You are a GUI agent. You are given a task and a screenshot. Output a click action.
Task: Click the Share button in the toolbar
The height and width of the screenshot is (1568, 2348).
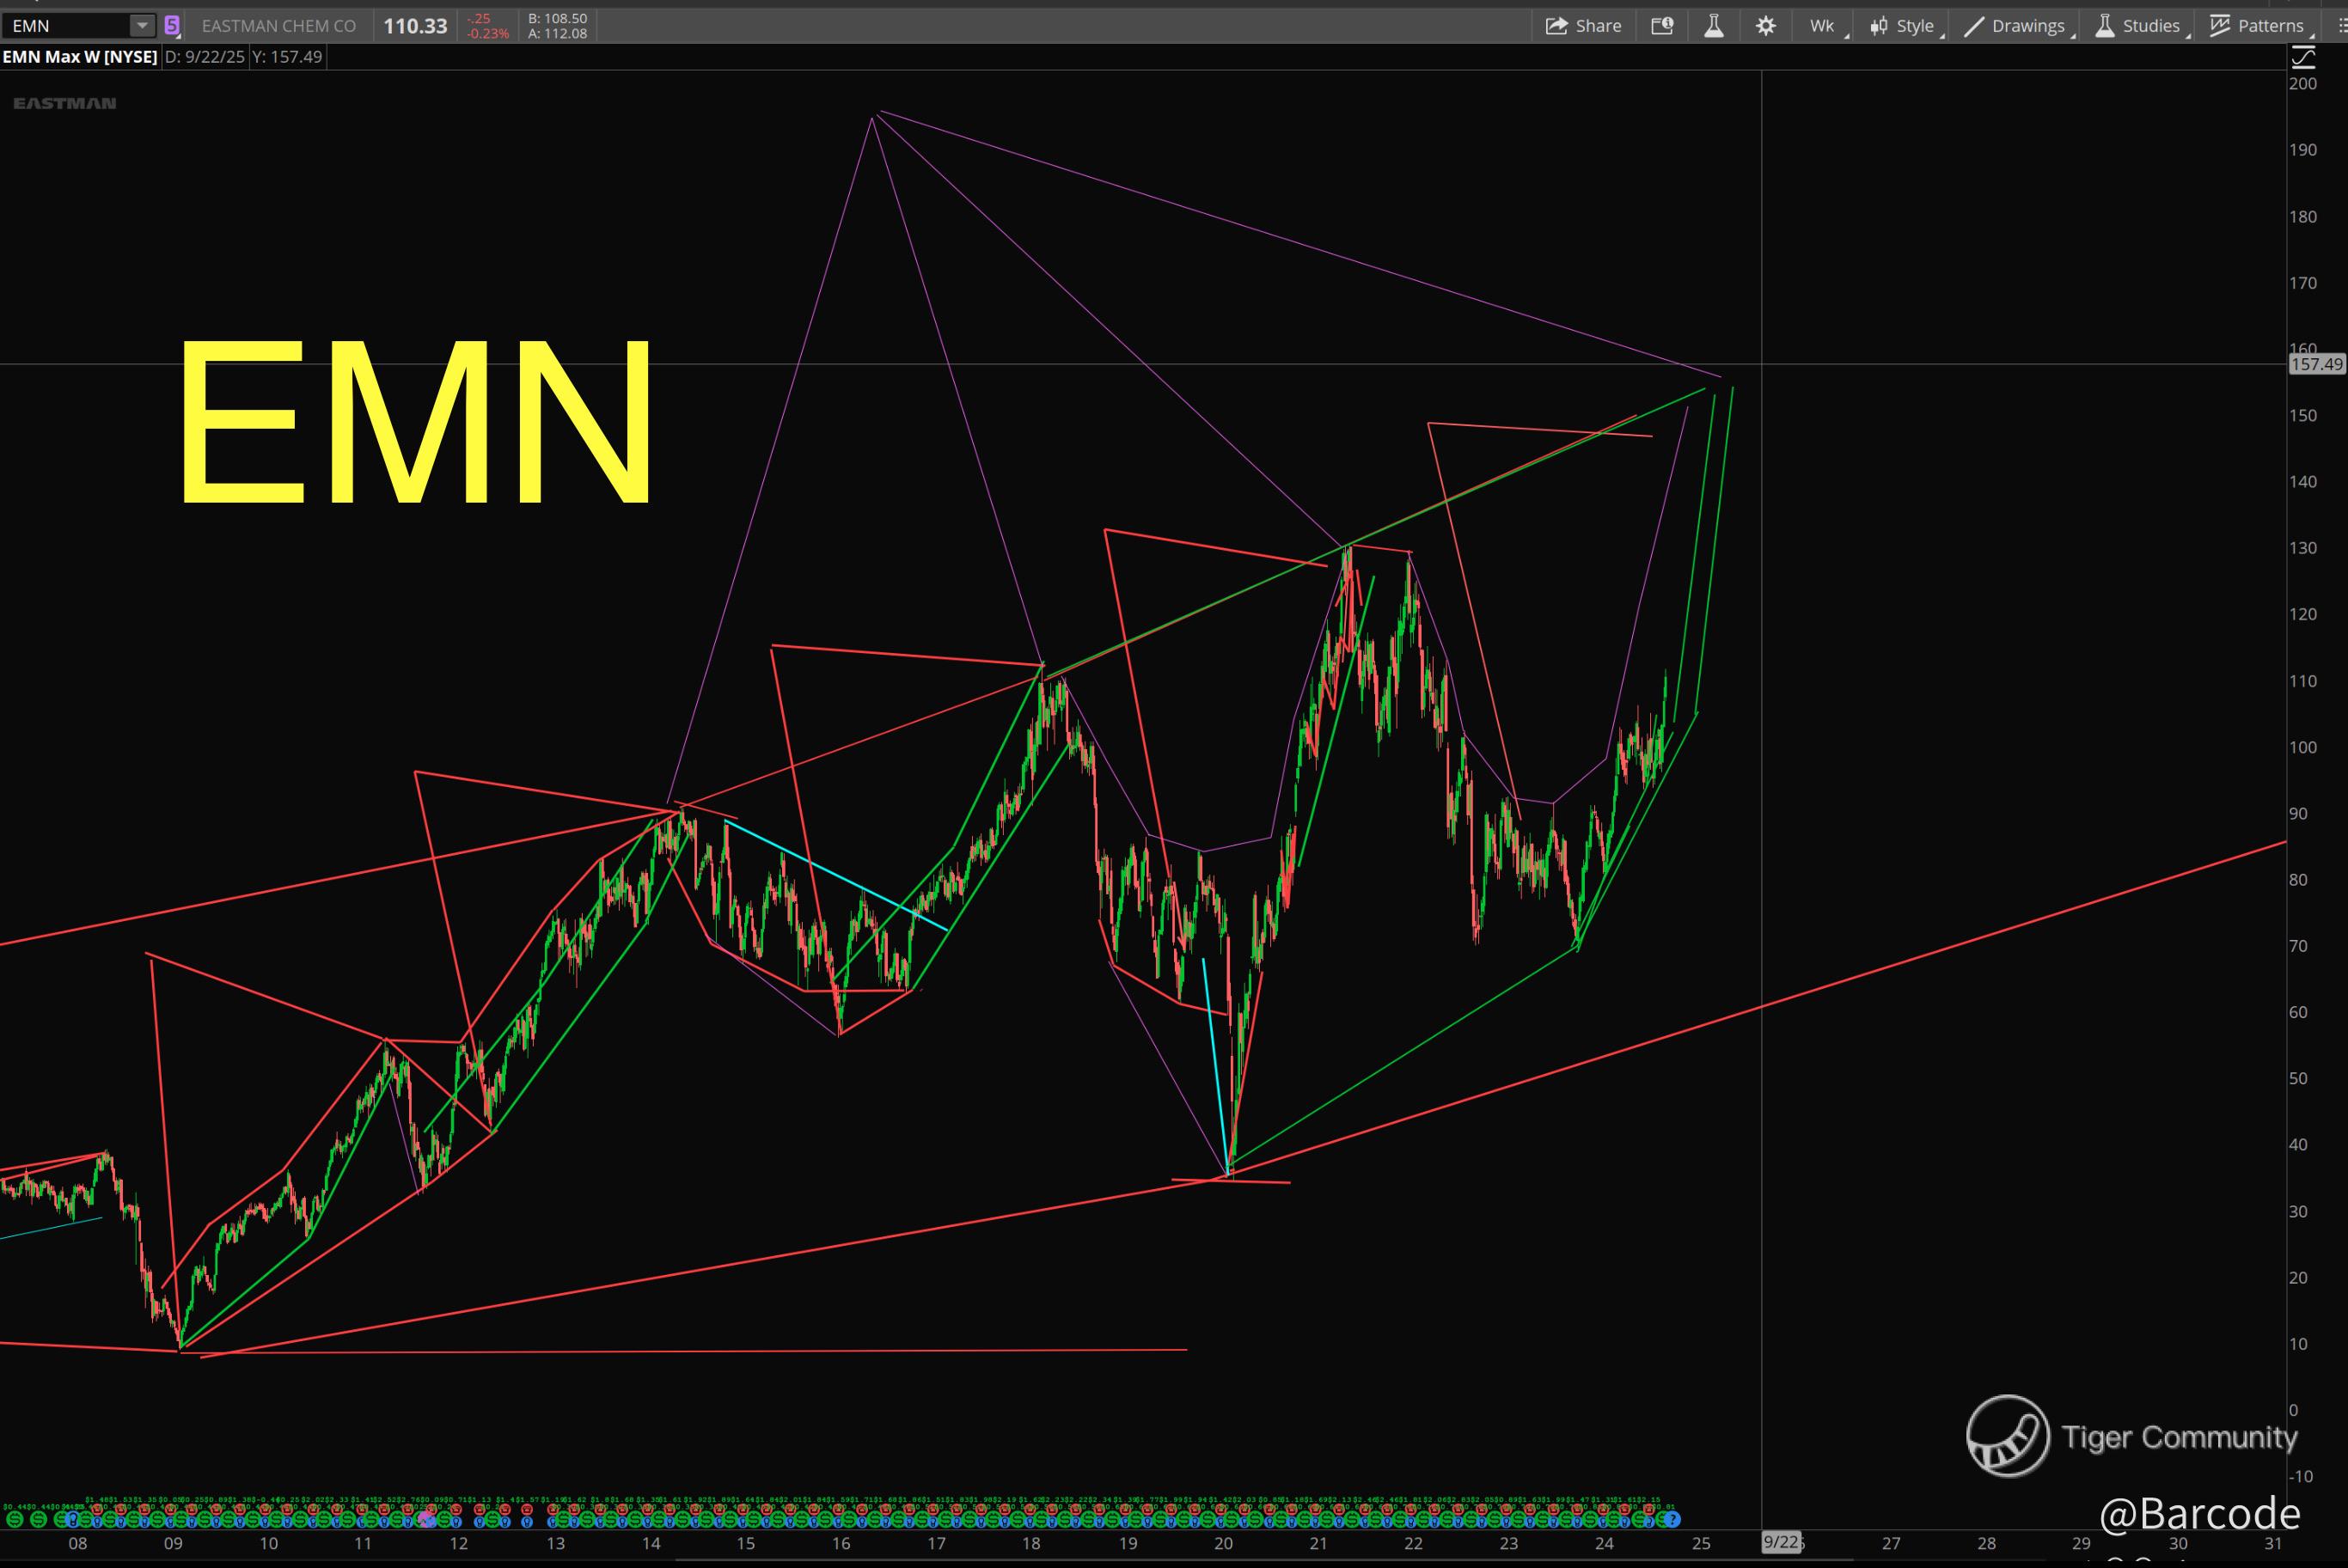point(1583,26)
